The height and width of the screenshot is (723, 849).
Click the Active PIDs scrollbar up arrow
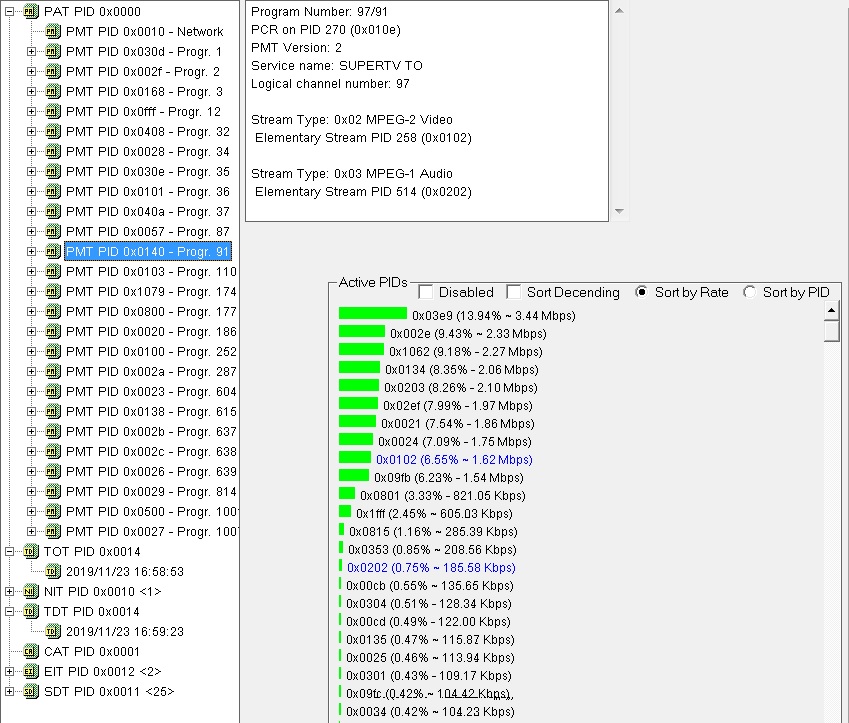click(x=831, y=310)
